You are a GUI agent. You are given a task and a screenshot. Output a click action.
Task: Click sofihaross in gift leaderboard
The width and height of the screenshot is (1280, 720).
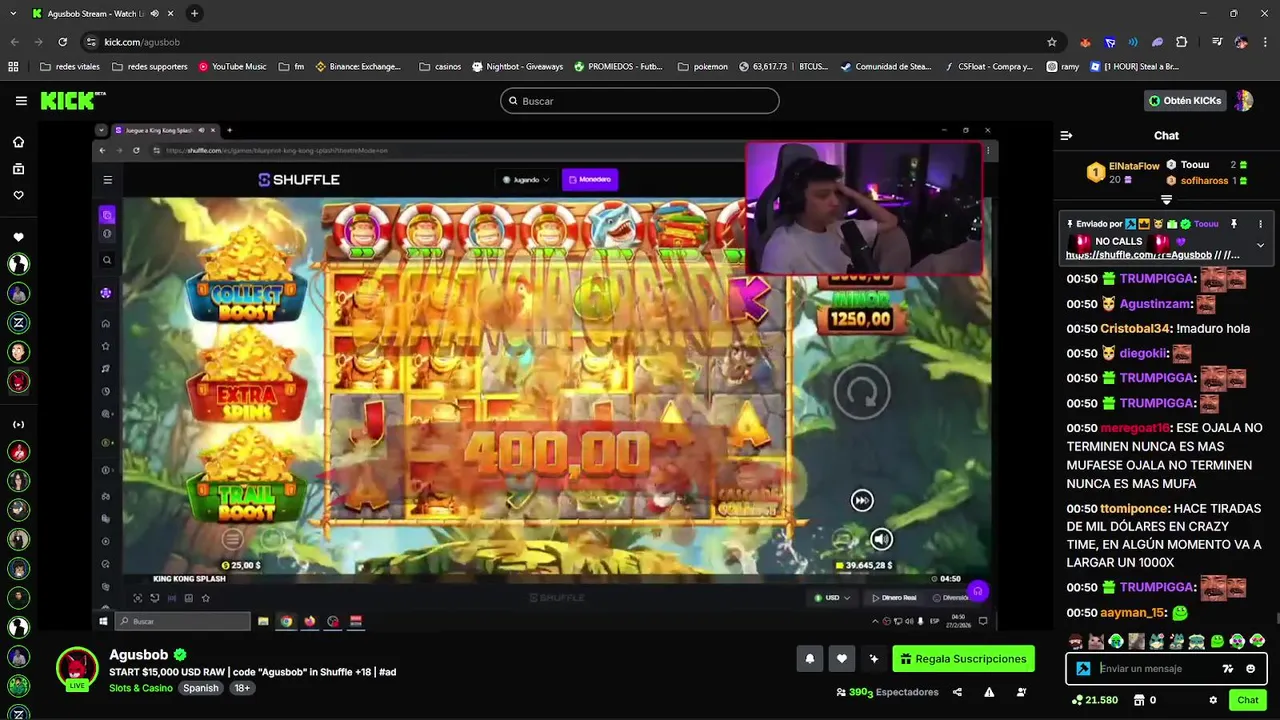pyautogui.click(x=1204, y=181)
